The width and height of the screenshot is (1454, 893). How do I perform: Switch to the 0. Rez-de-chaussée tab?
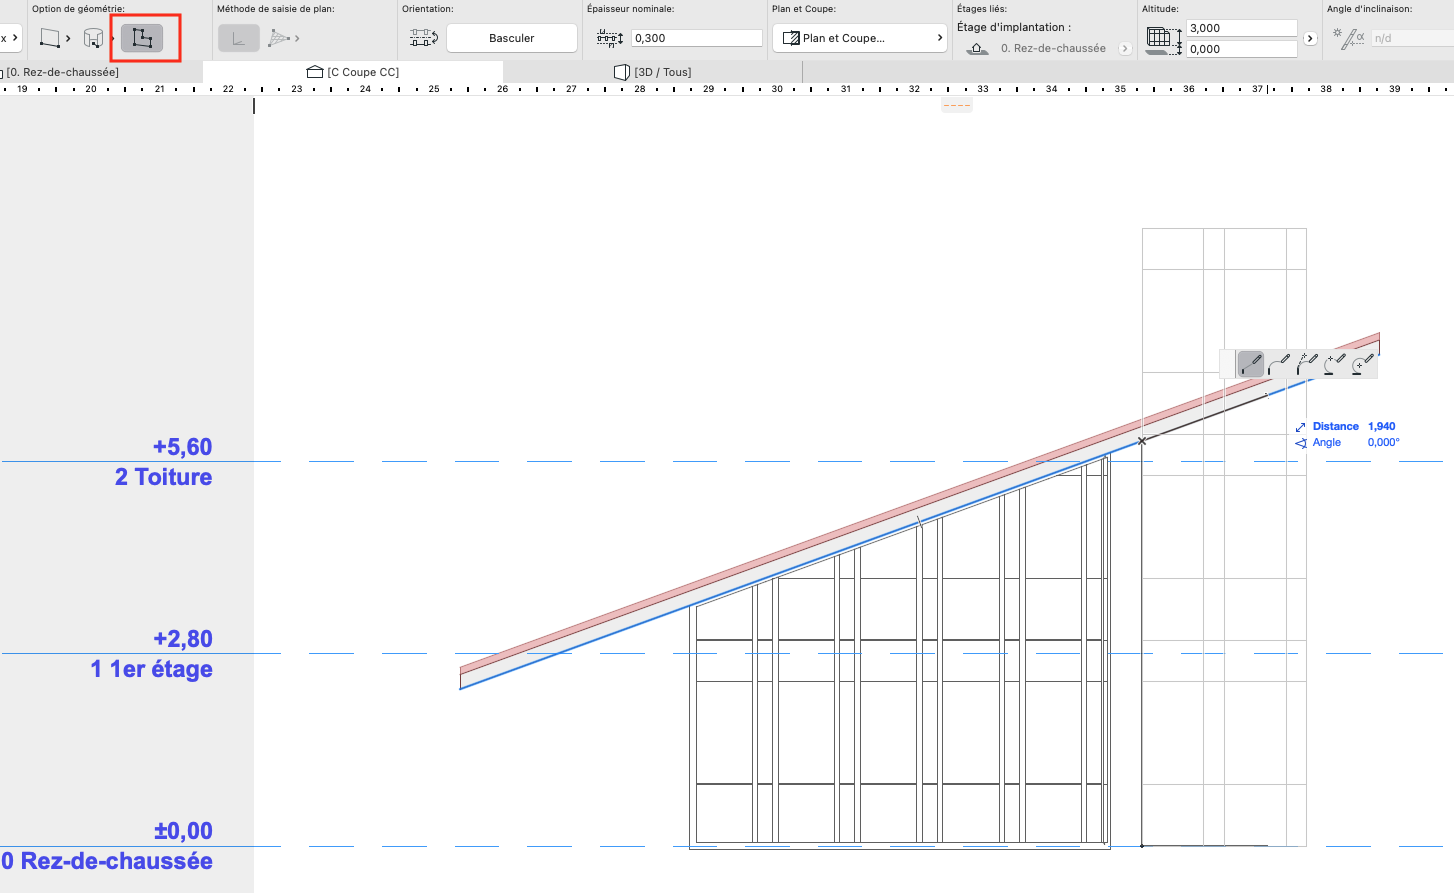(60, 72)
